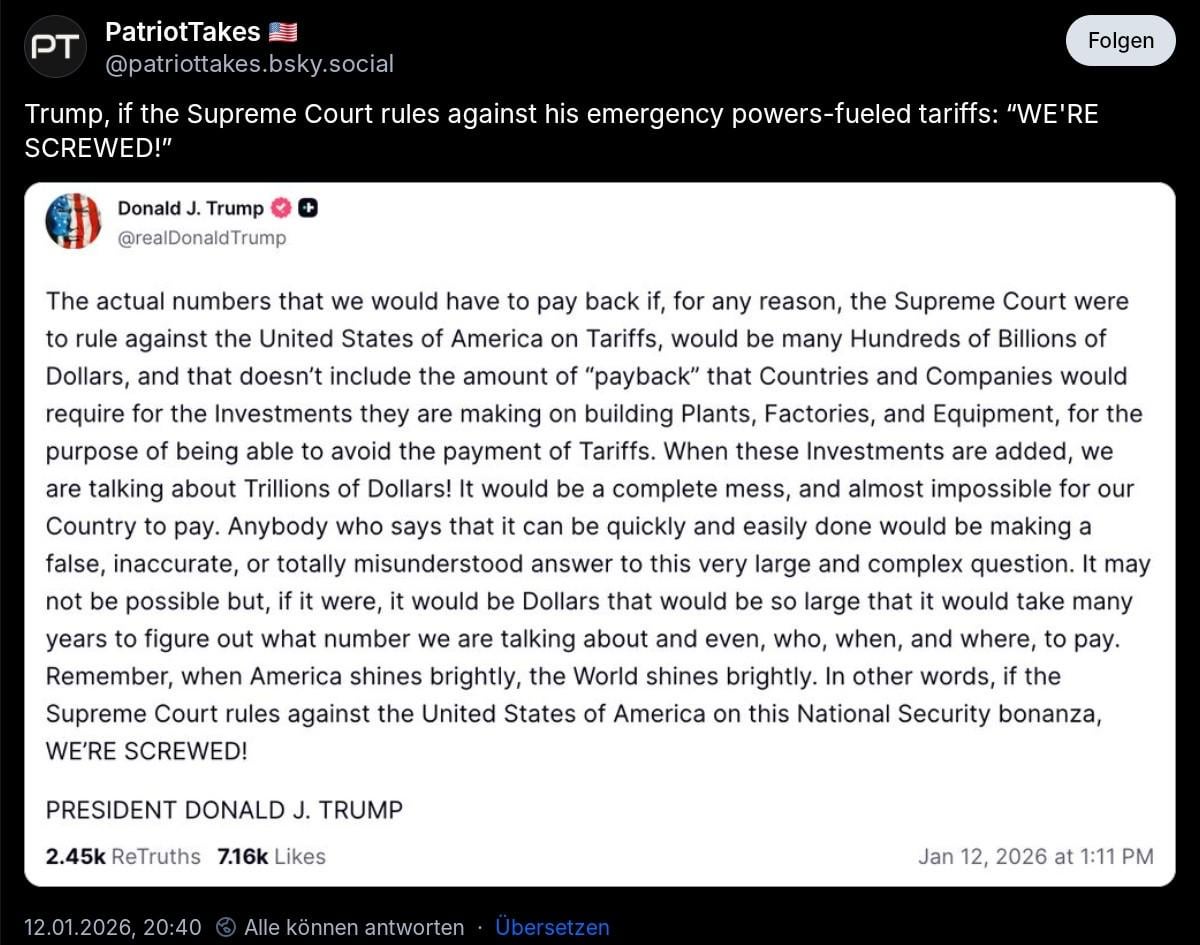Screen dimensions: 1200x945
Task: Click the PT profile avatar
Action: point(55,48)
